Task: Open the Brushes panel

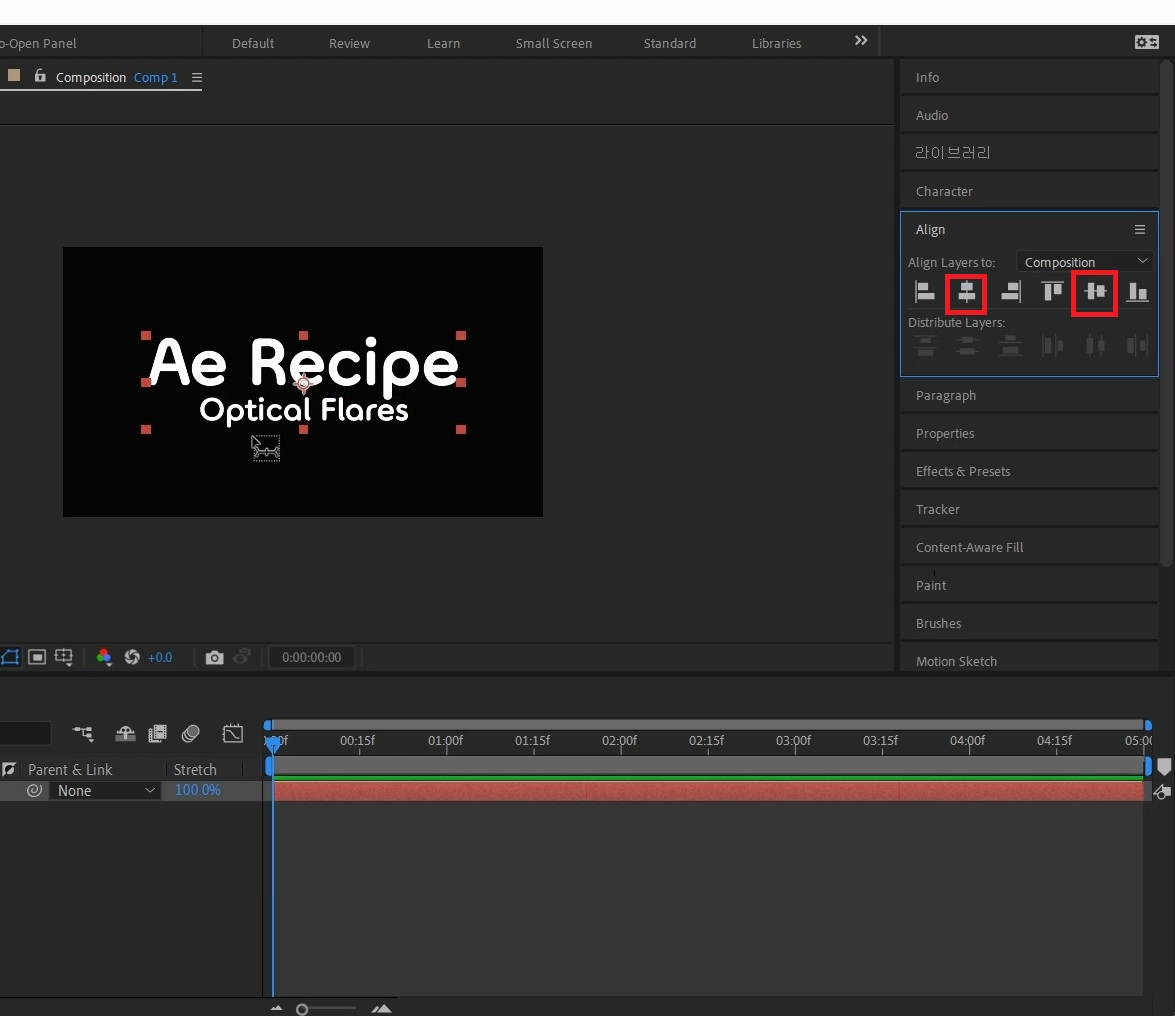Action: pos(1029,623)
